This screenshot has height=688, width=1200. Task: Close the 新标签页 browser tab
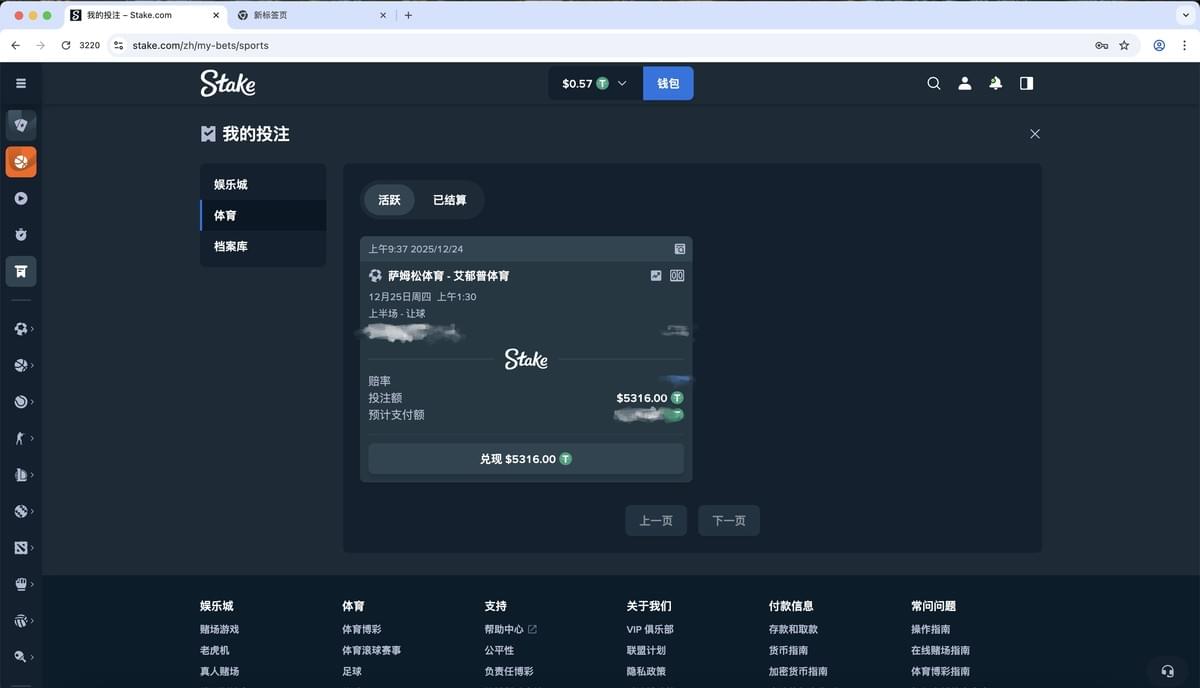(x=384, y=15)
